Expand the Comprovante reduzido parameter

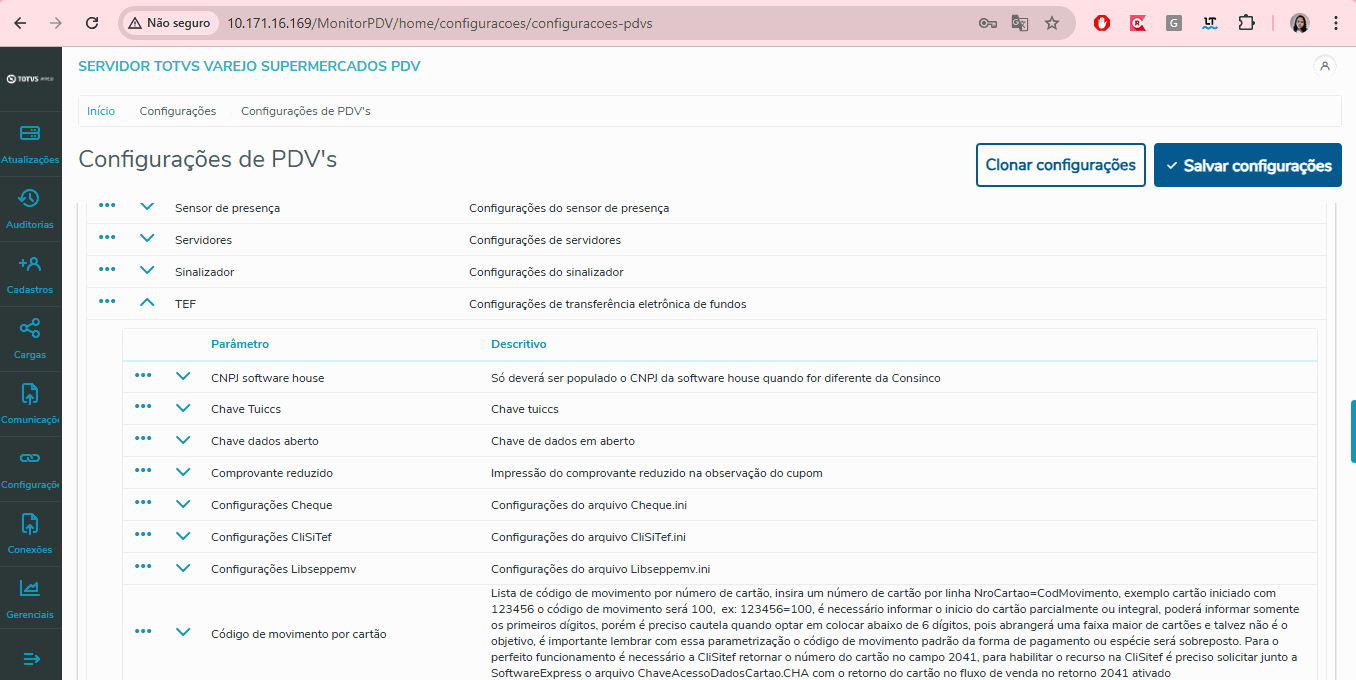click(x=182, y=472)
